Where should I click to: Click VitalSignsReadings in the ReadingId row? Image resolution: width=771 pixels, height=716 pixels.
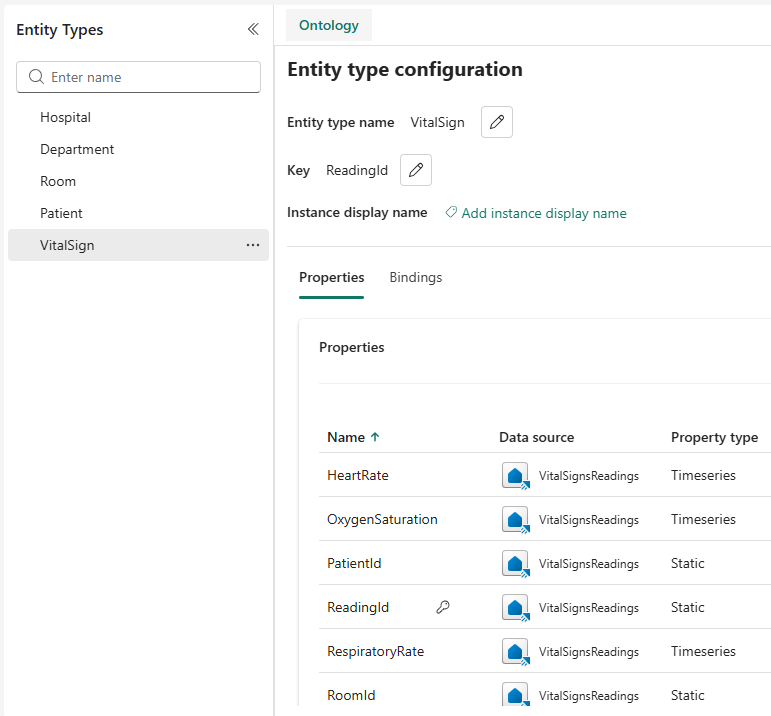coord(589,608)
